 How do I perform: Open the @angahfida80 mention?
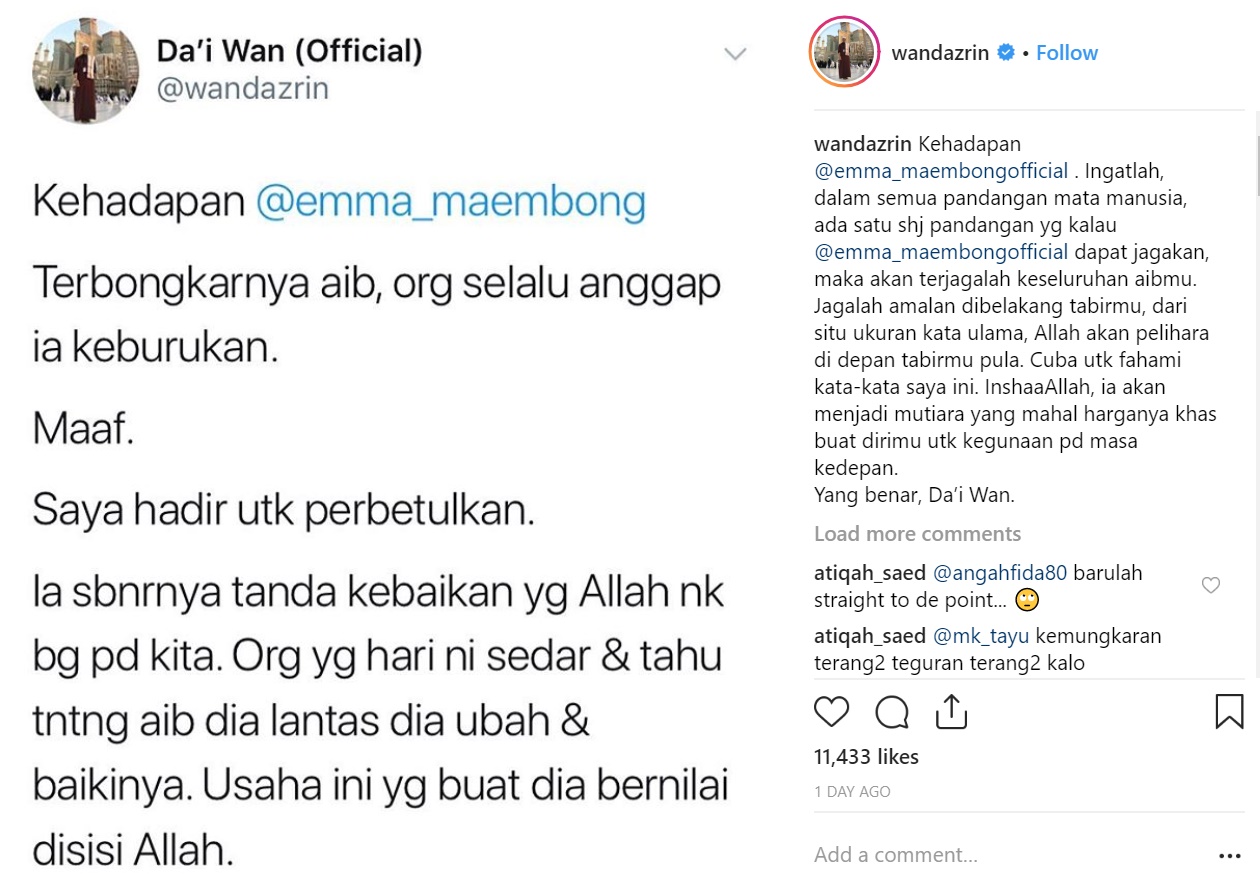tap(1000, 573)
